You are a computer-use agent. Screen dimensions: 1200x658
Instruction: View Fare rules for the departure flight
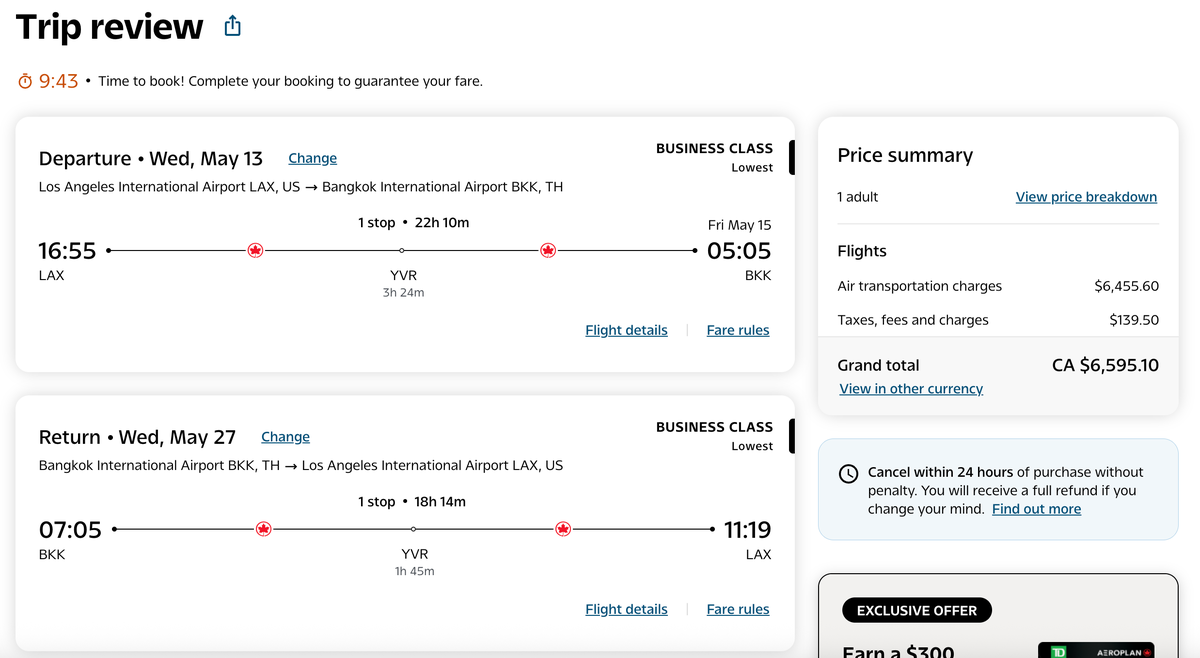tap(737, 330)
